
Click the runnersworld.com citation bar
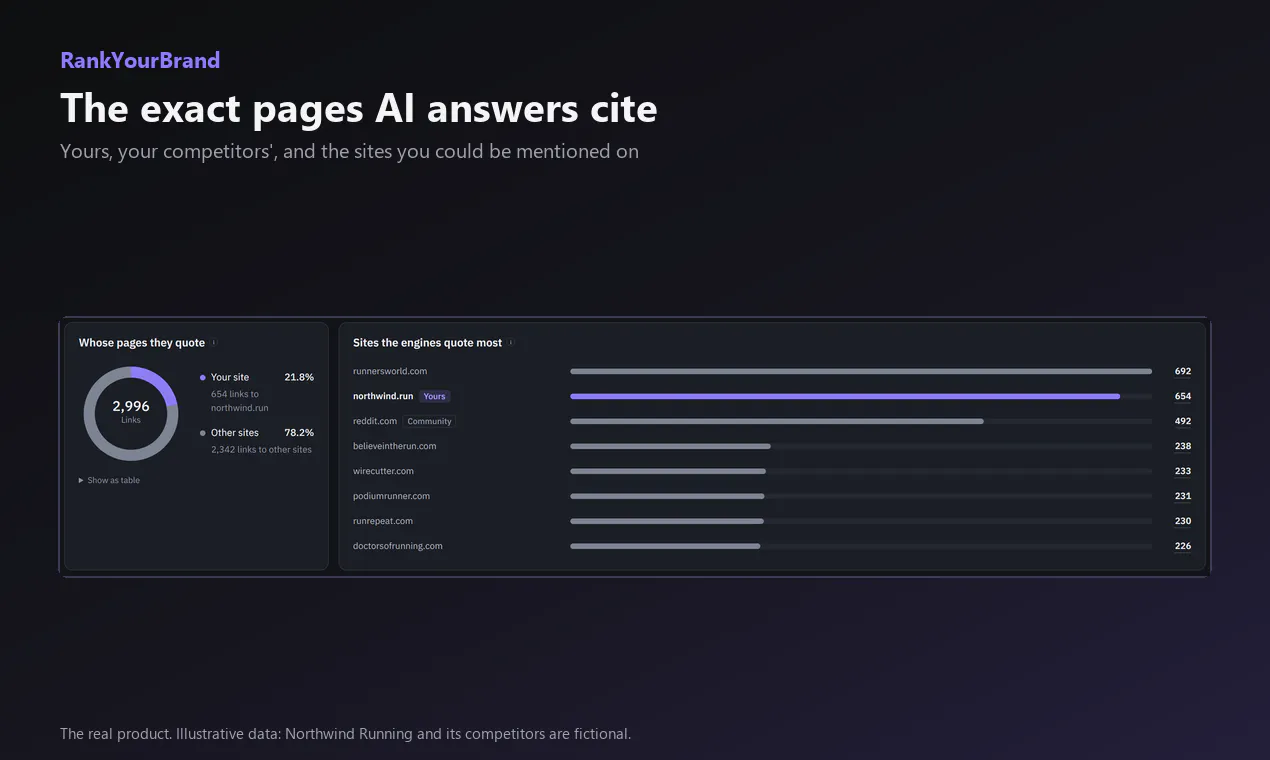[x=861, y=371]
